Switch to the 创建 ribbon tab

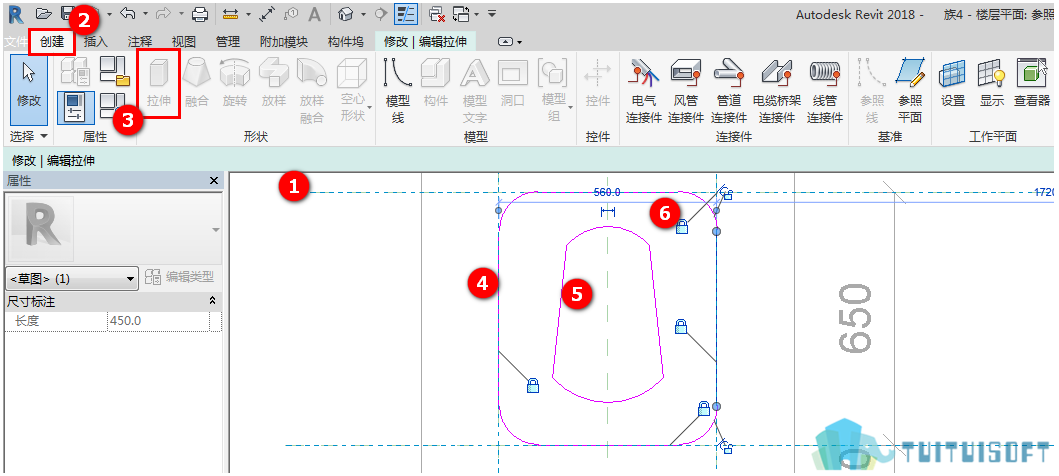point(52,42)
